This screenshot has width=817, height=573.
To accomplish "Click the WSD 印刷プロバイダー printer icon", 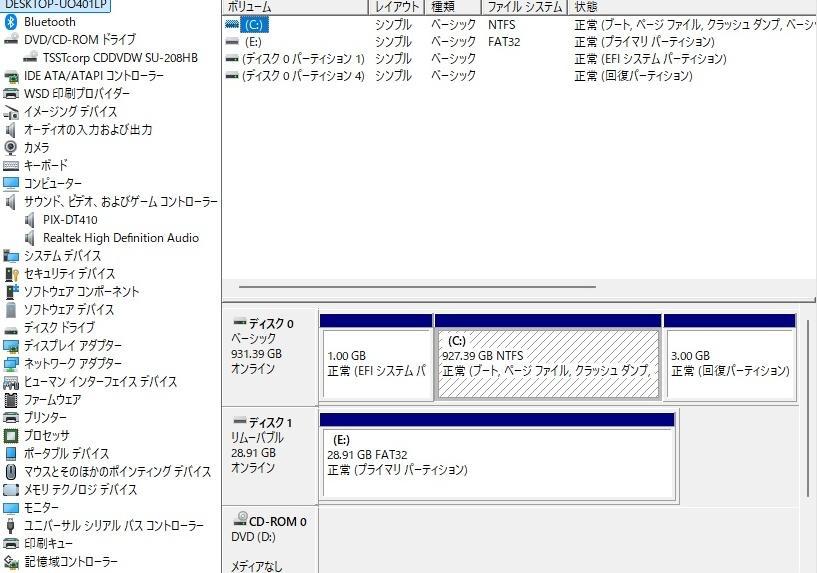I will tap(10, 94).
